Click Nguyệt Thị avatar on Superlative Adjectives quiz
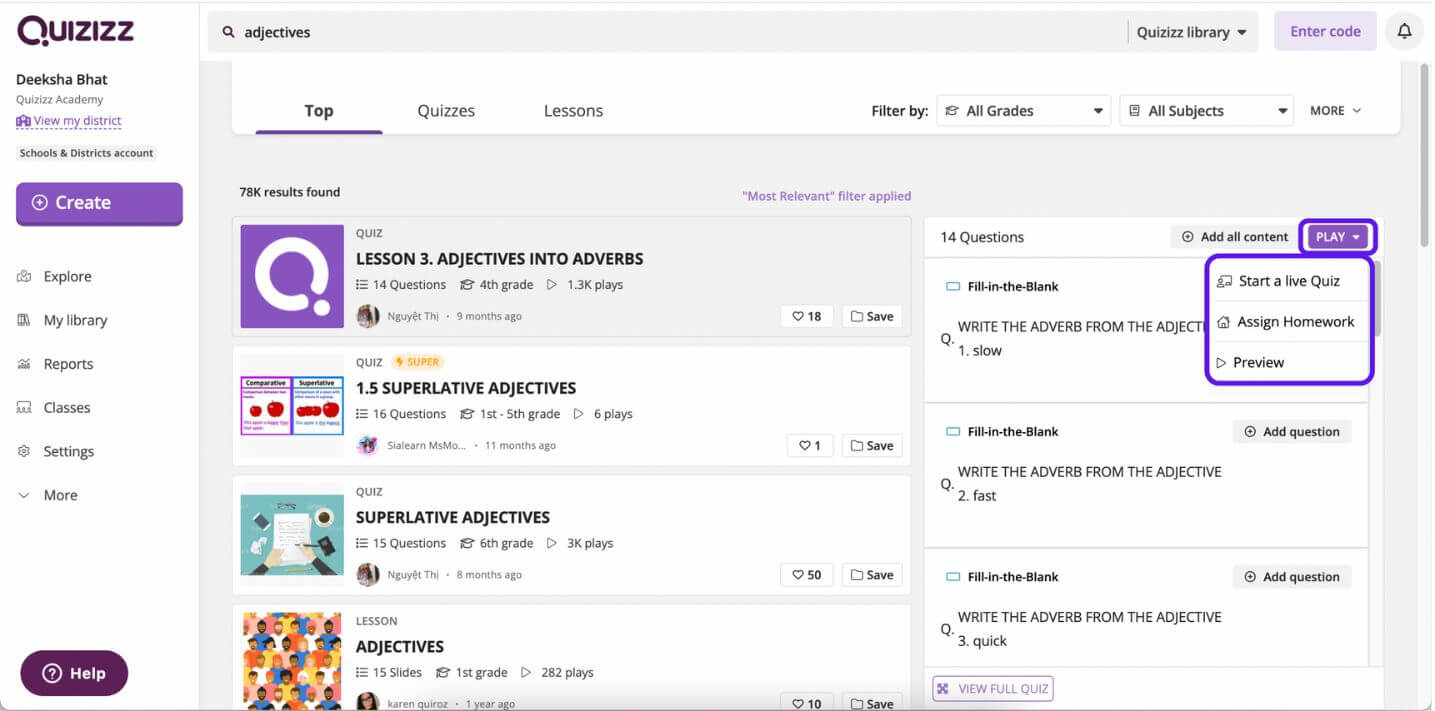The width and height of the screenshot is (1435, 711). pos(368,575)
